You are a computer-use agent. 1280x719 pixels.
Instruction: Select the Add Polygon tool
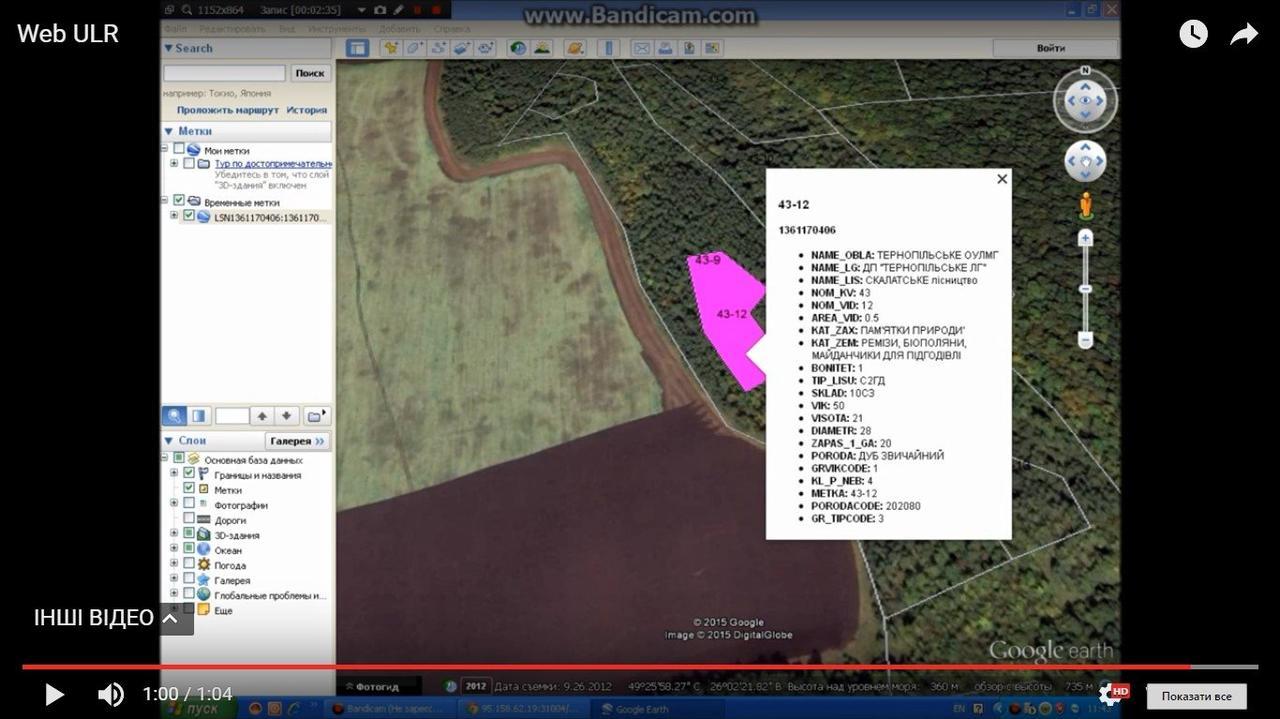point(414,48)
